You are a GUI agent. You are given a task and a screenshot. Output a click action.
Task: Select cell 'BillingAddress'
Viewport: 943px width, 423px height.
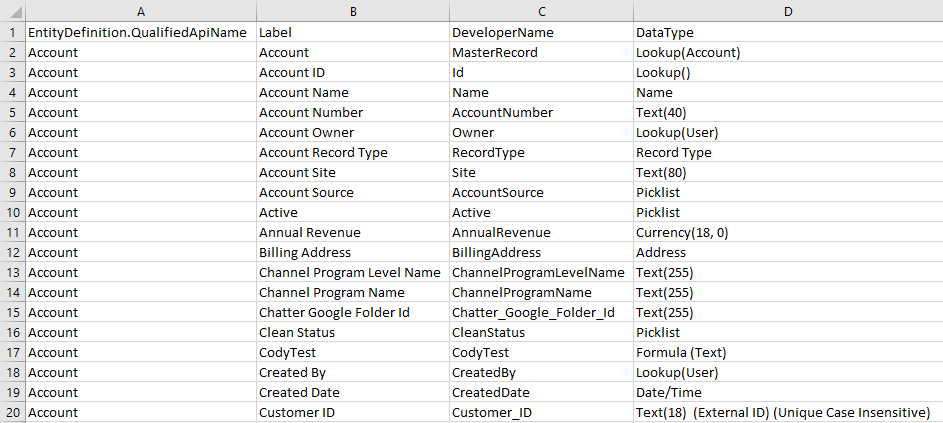[x=541, y=252]
